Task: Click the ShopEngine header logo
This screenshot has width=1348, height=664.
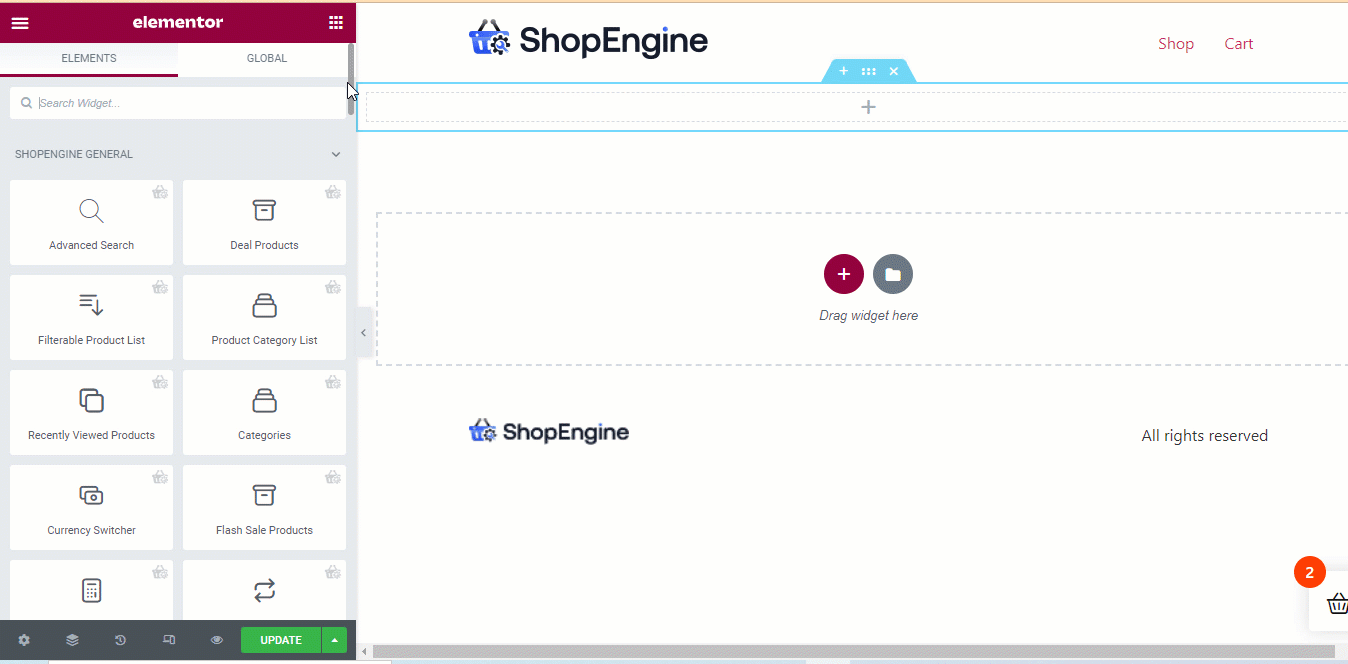Action: (x=588, y=40)
